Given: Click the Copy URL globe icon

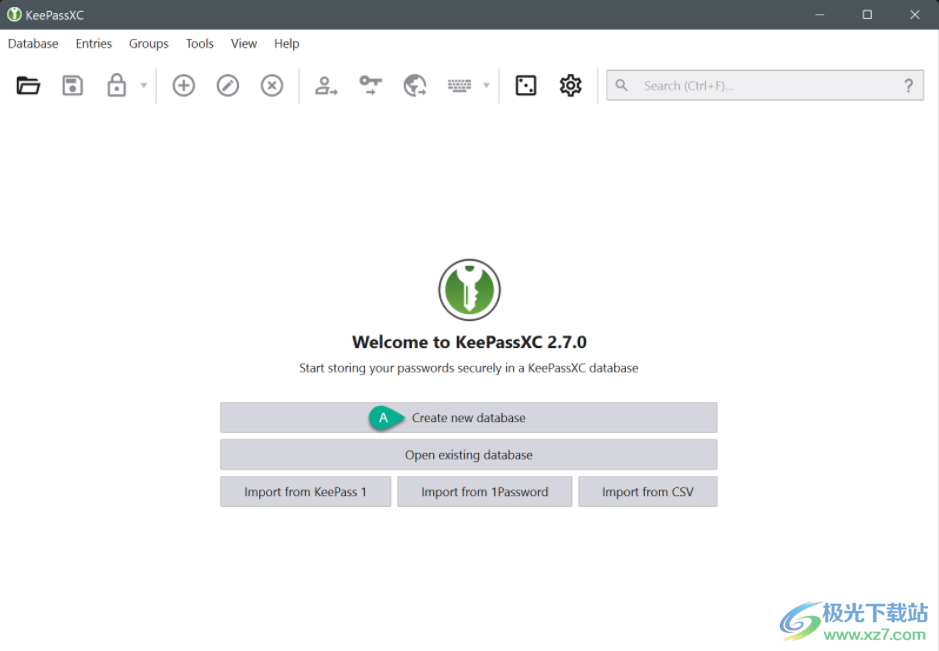Looking at the screenshot, I should (x=415, y=86).
